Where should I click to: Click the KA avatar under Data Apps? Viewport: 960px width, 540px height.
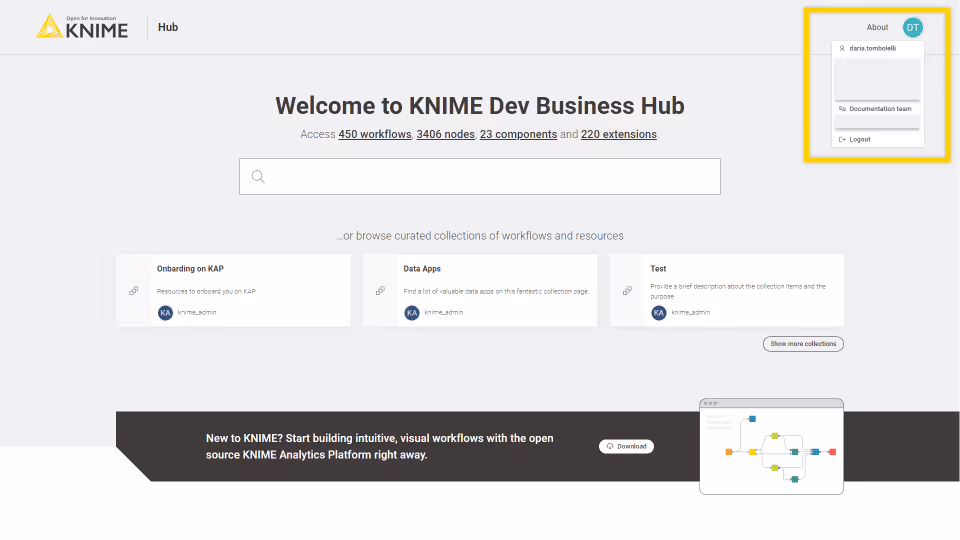pos(412,313)
